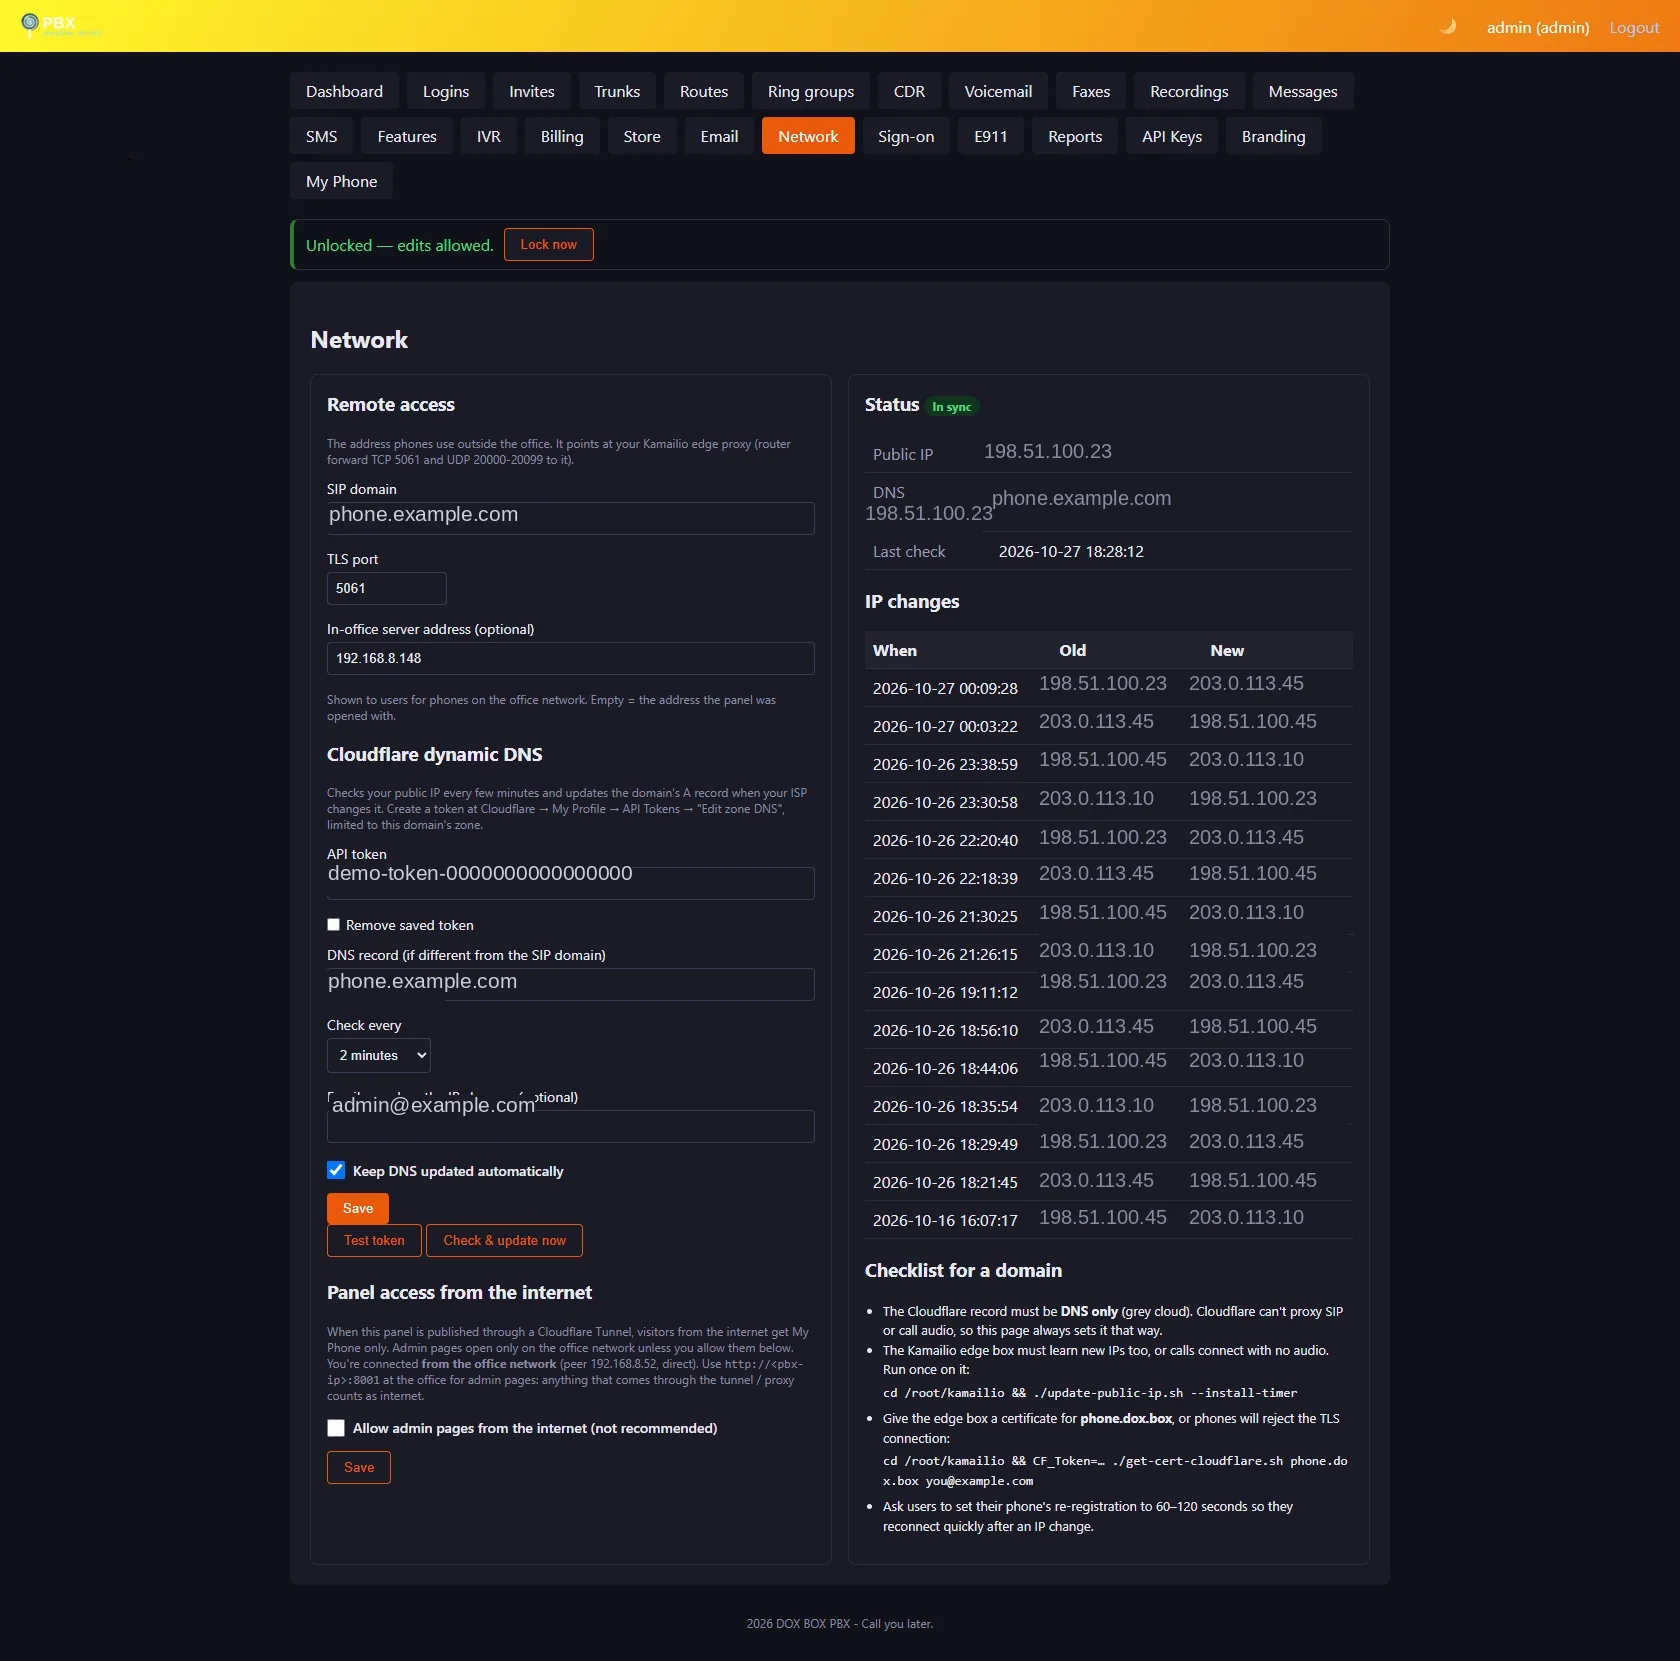The image size is (1680, 1661).
Task: Click the TLS port field
Action: (387, 588)
